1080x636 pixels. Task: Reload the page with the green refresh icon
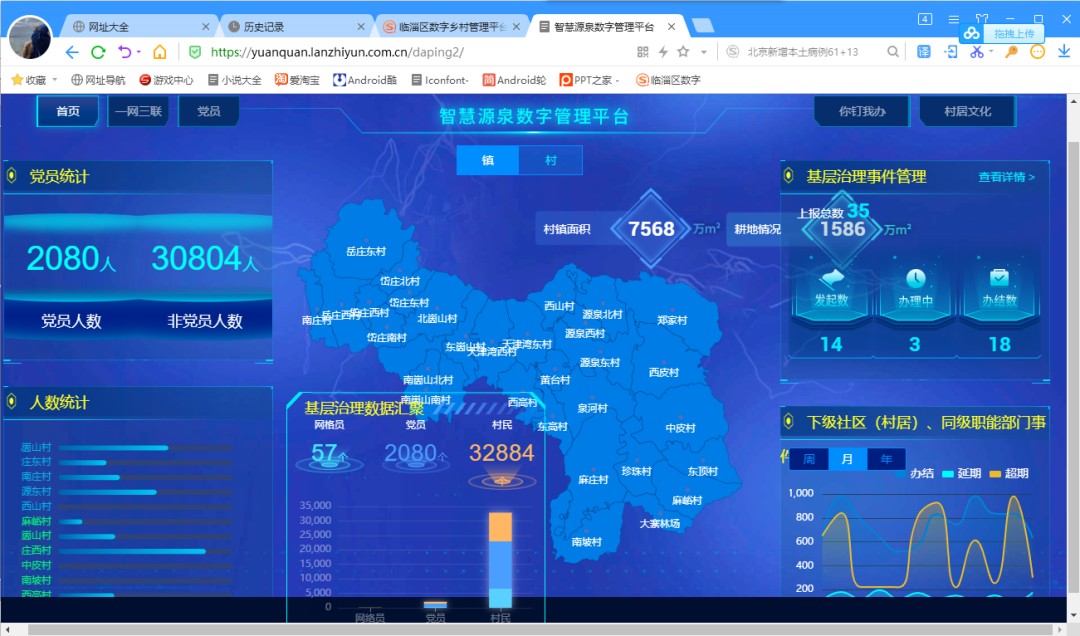tap(98, 52)
